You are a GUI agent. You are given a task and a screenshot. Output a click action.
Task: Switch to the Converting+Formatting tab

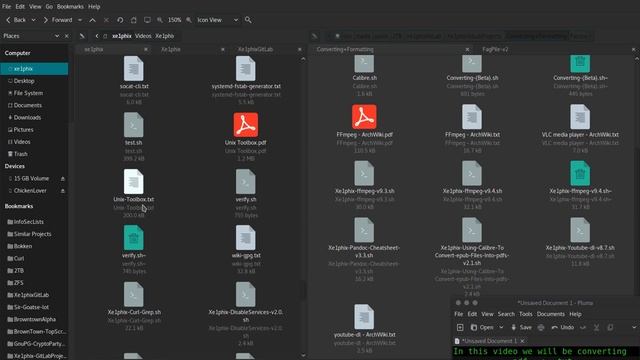coord(345,49)
